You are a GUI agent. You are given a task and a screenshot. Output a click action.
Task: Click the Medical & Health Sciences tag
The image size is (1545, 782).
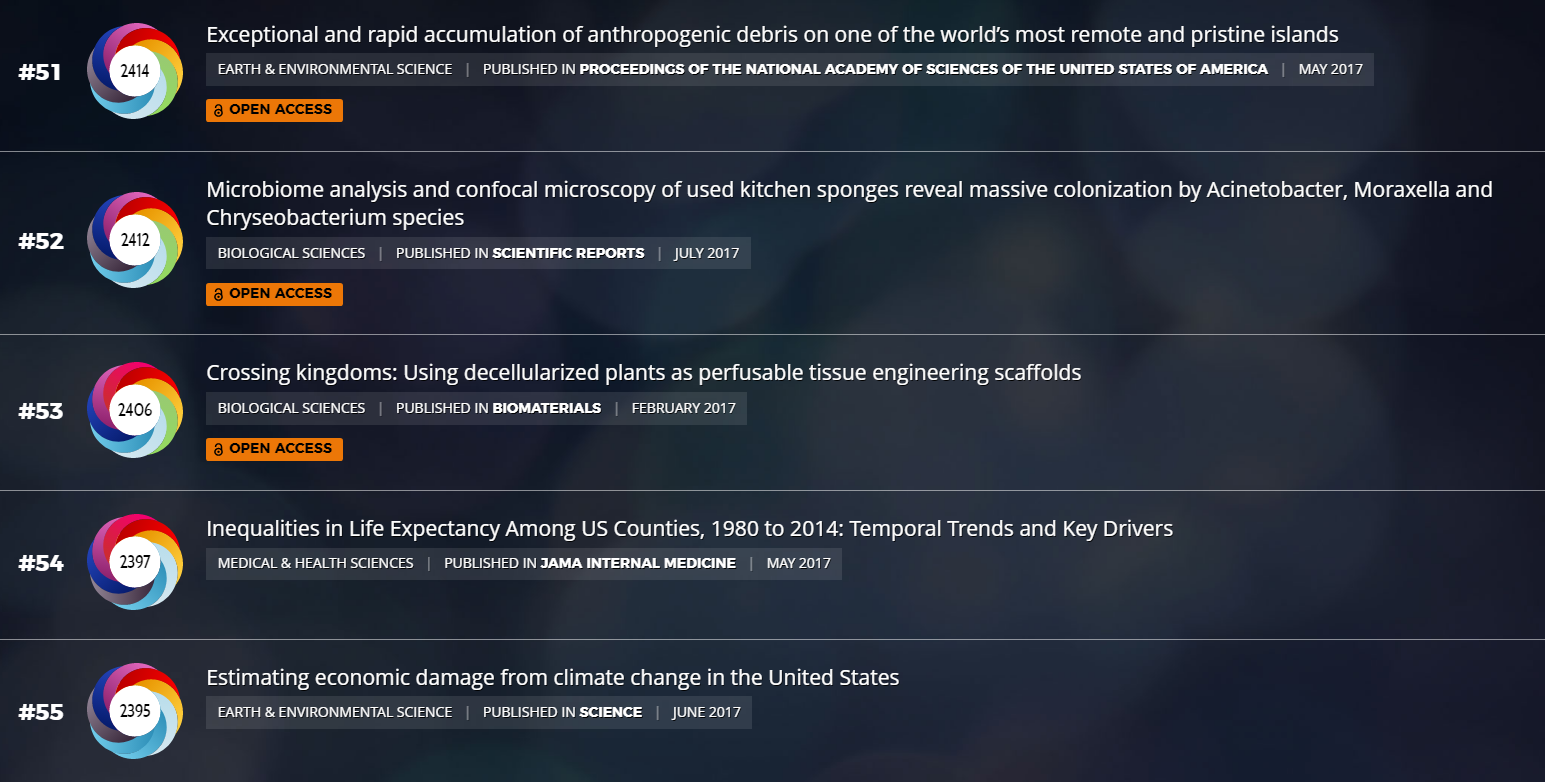(315, 563)
